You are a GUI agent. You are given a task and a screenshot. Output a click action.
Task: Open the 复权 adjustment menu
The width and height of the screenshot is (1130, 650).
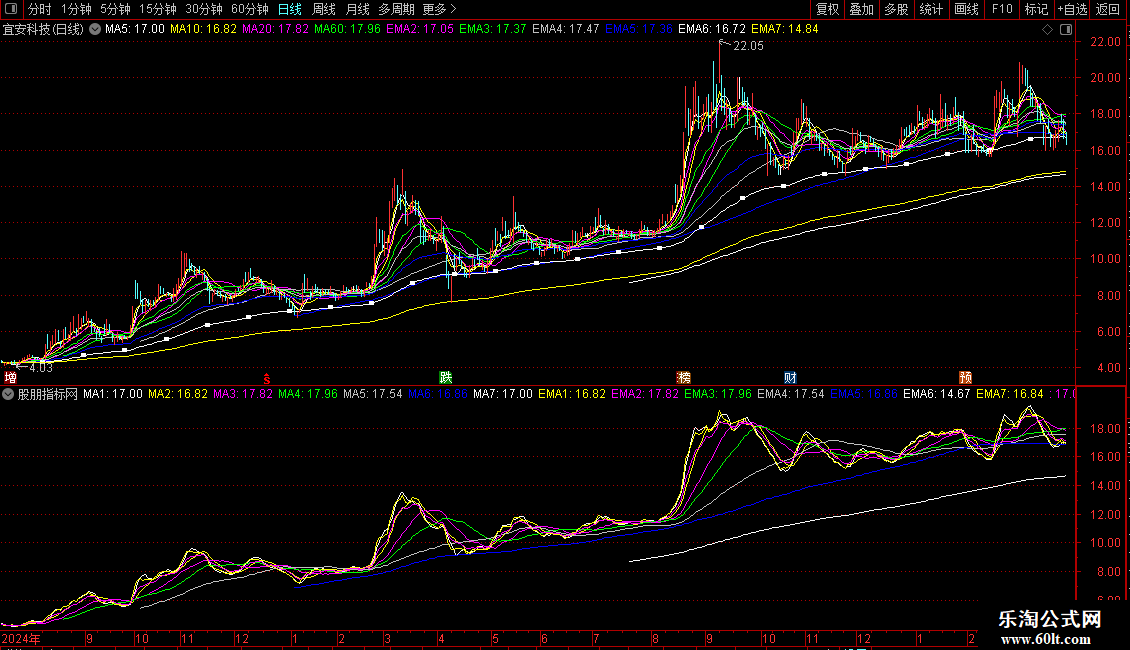coord(827,9)
